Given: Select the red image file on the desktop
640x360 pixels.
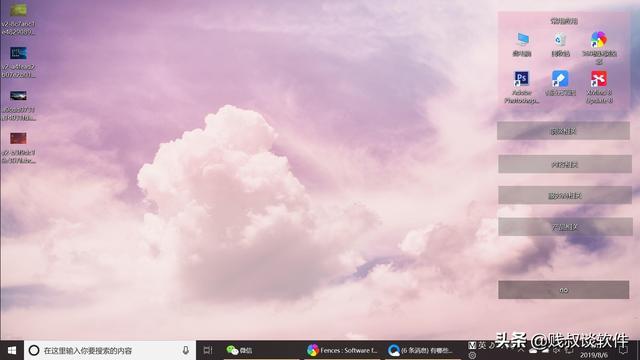Looking at the screenshot, I should click(18, 148).
